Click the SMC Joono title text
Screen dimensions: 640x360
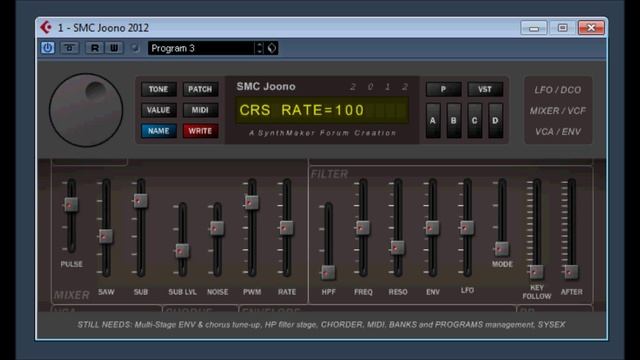[266, 87]
